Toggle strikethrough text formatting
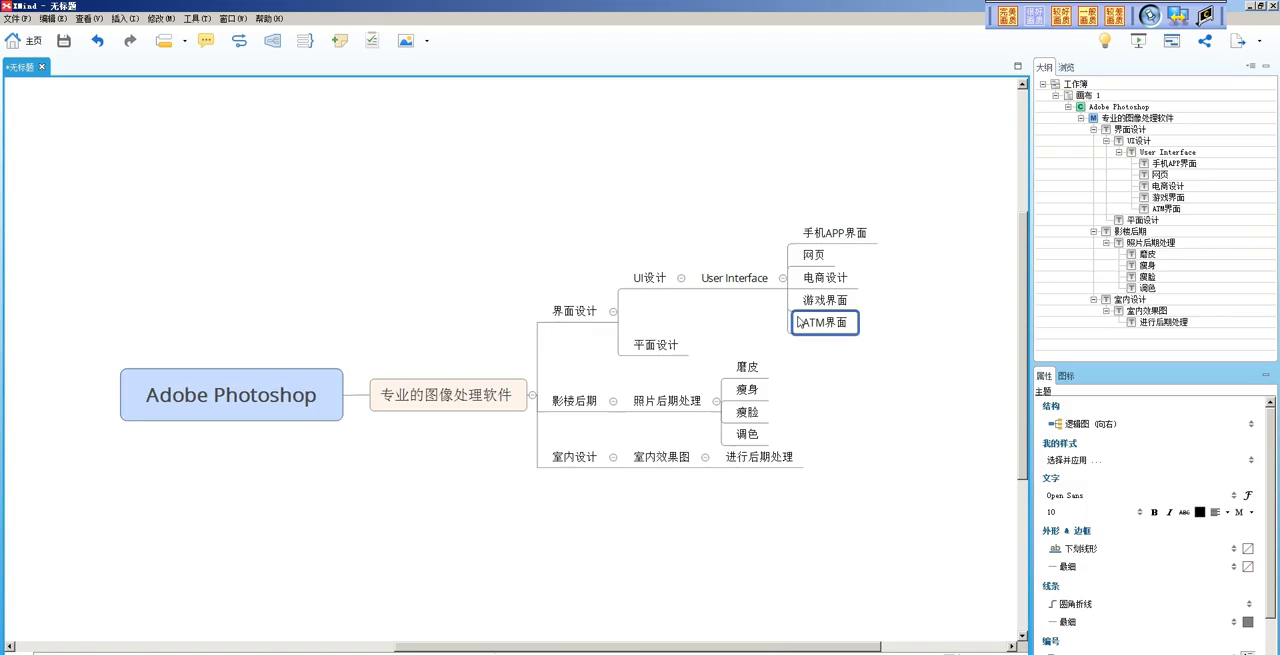The image size is (1280, 655). 1184,513
